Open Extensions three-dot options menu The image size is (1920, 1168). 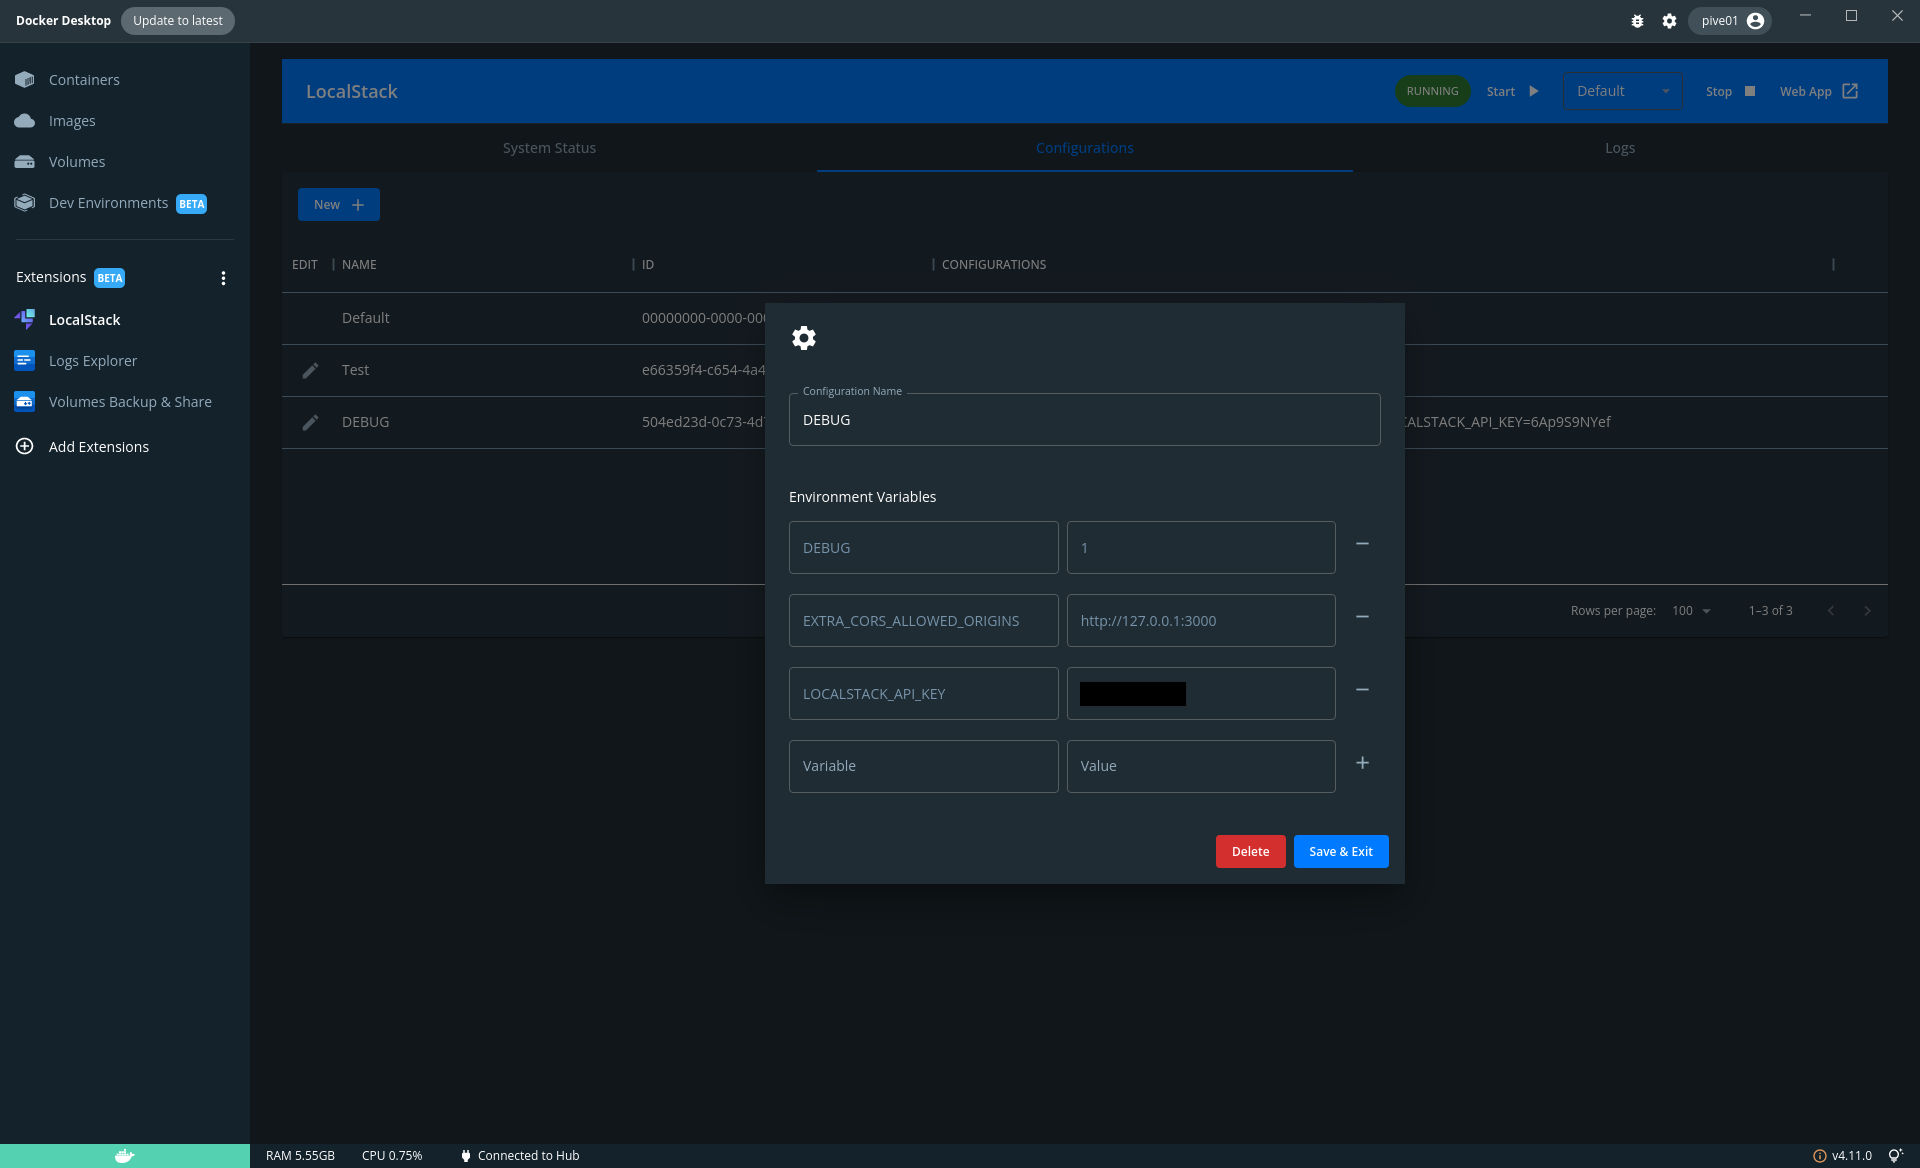click(x=223, y=278)
